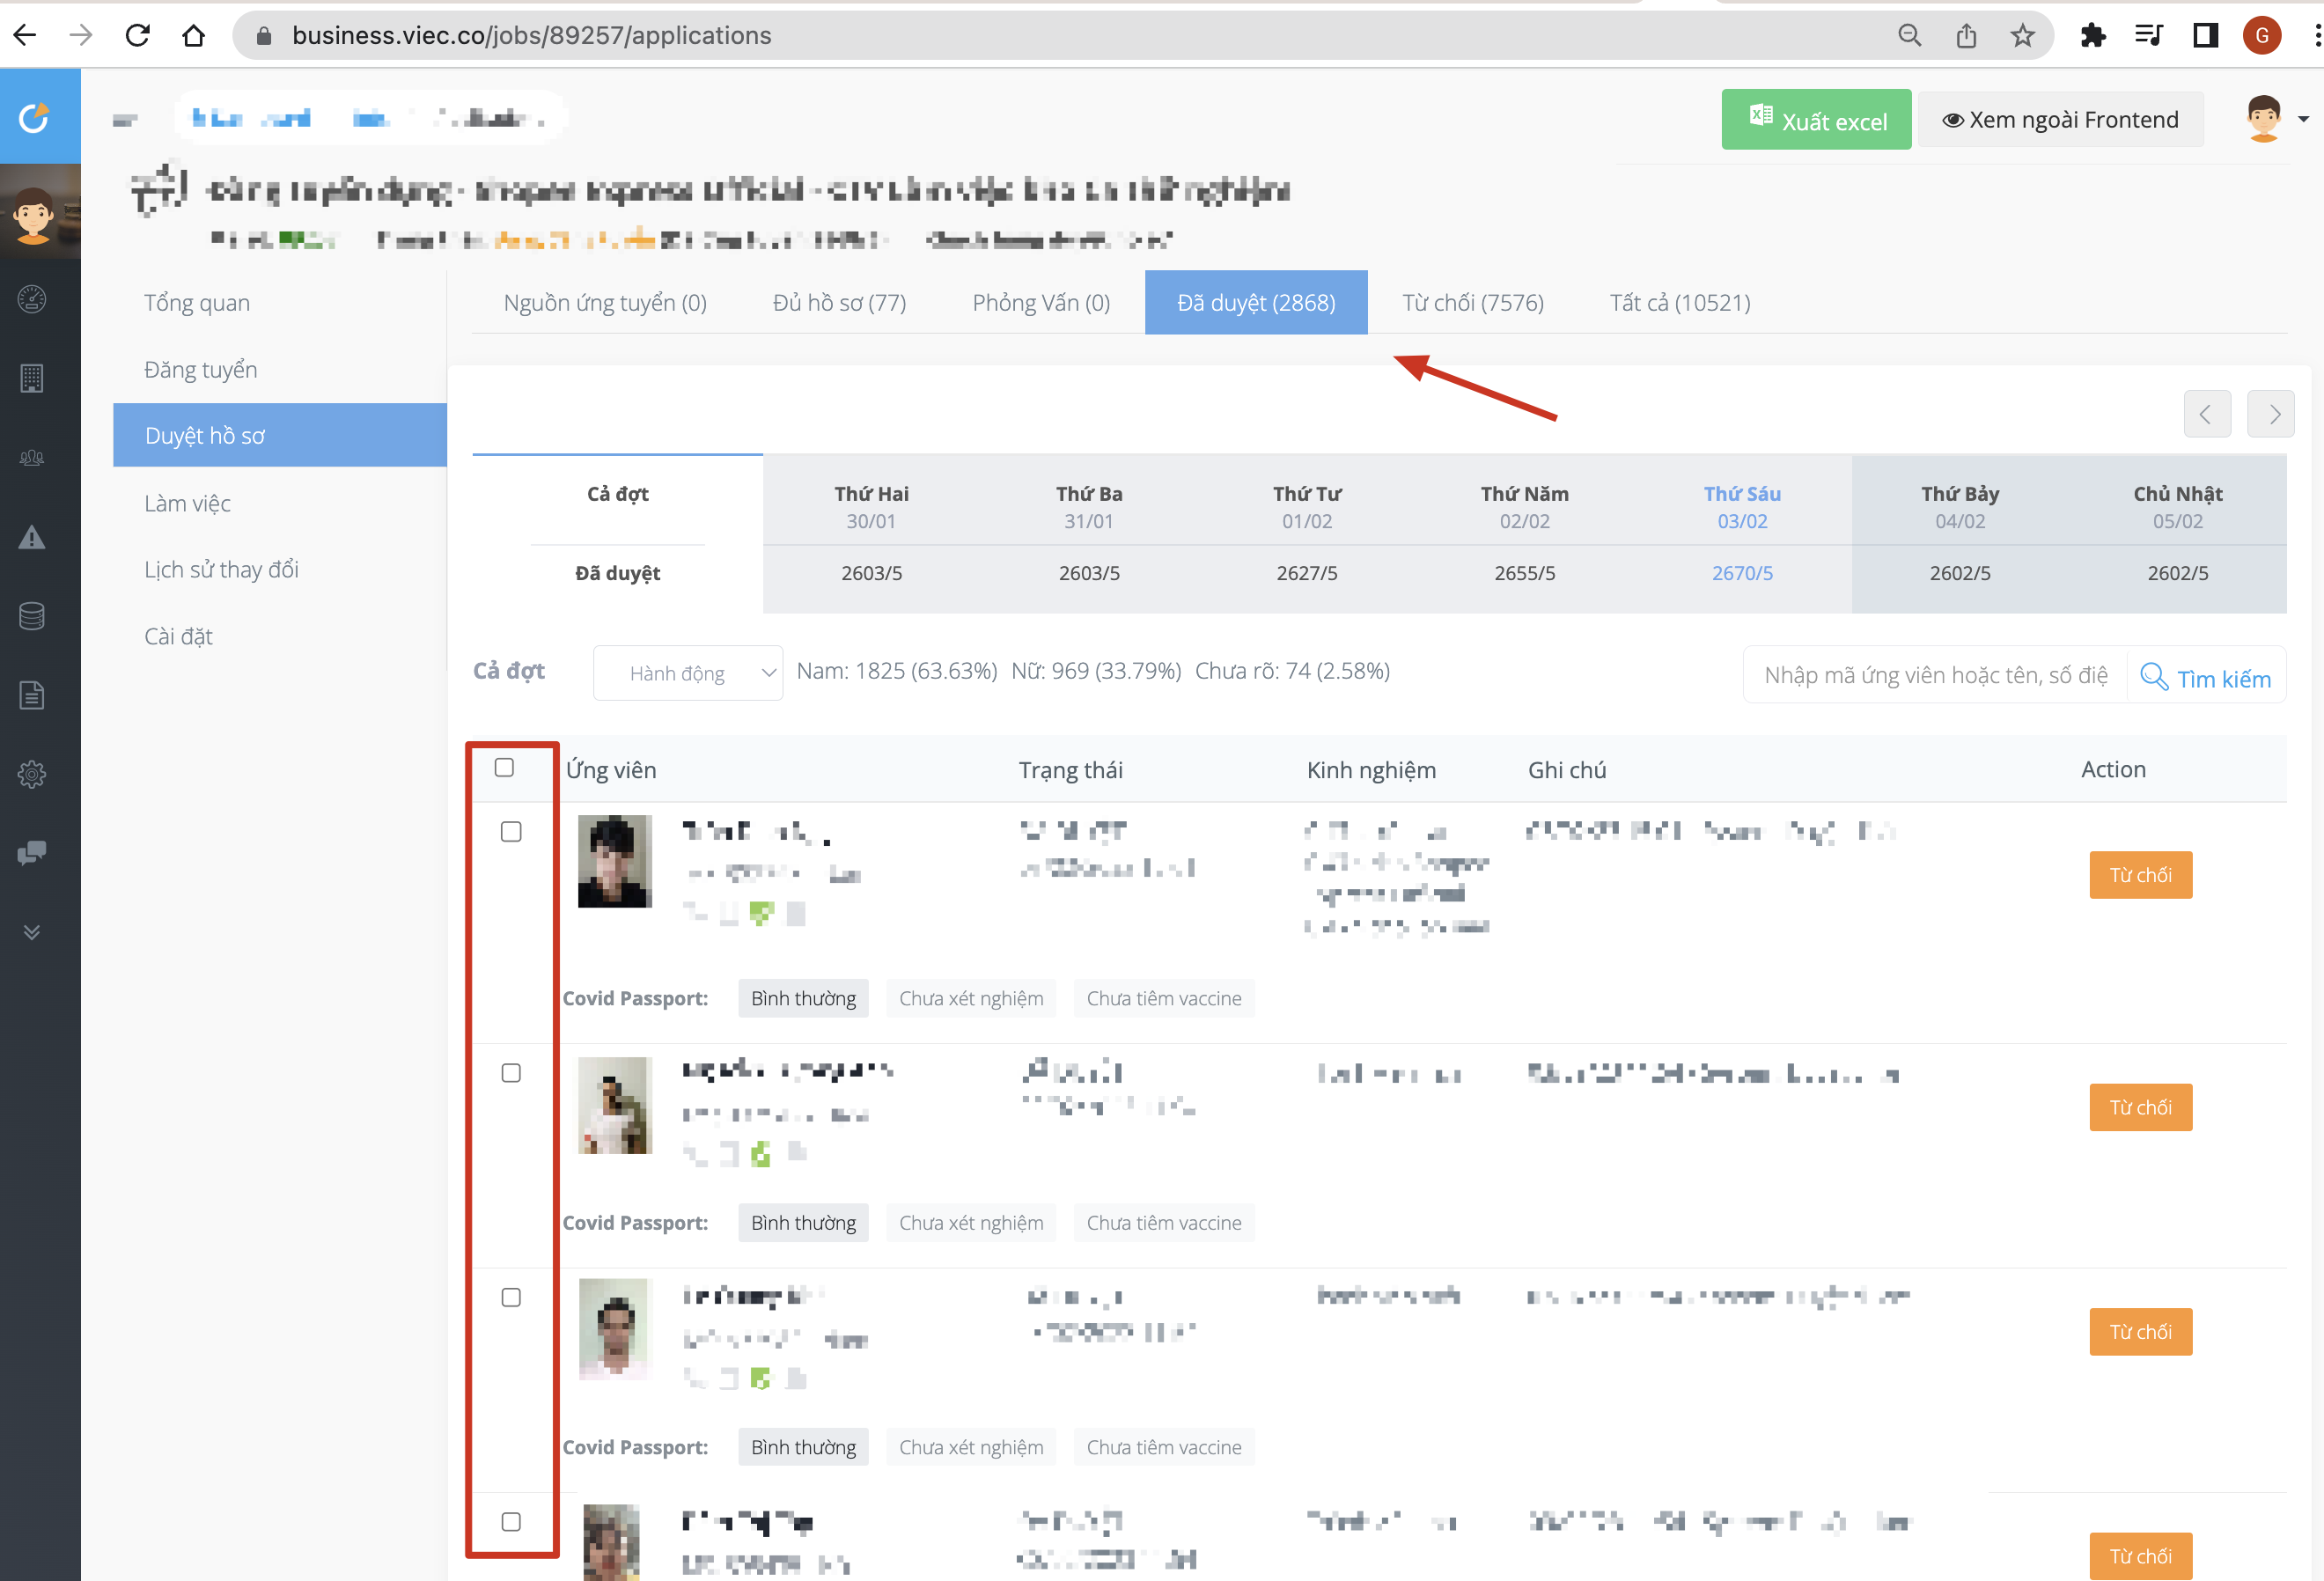Go to next week with right arrow
The height and width of the screenshot is (1581, 2324).
pyautogui.click(x=2270, y=414)
